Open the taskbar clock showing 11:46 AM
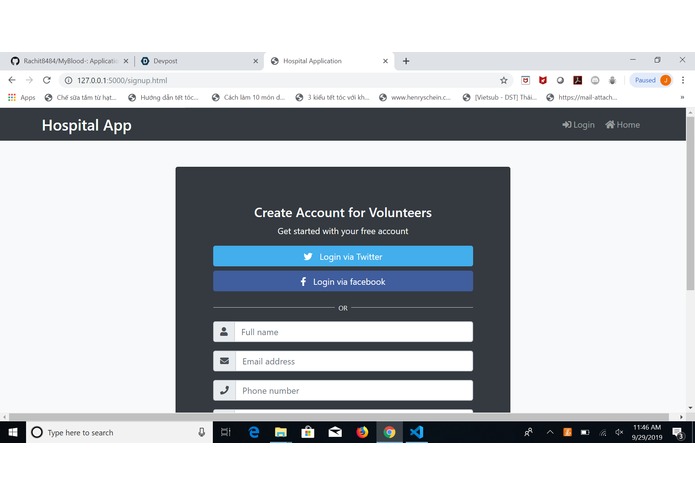 click(x=647, y=432)
